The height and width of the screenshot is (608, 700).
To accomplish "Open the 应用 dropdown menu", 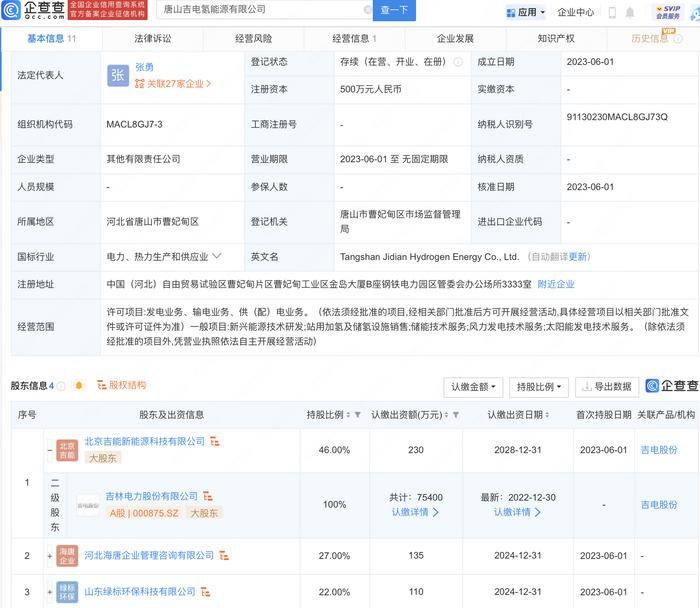I will pyautogui.click(x=526, y=12).
